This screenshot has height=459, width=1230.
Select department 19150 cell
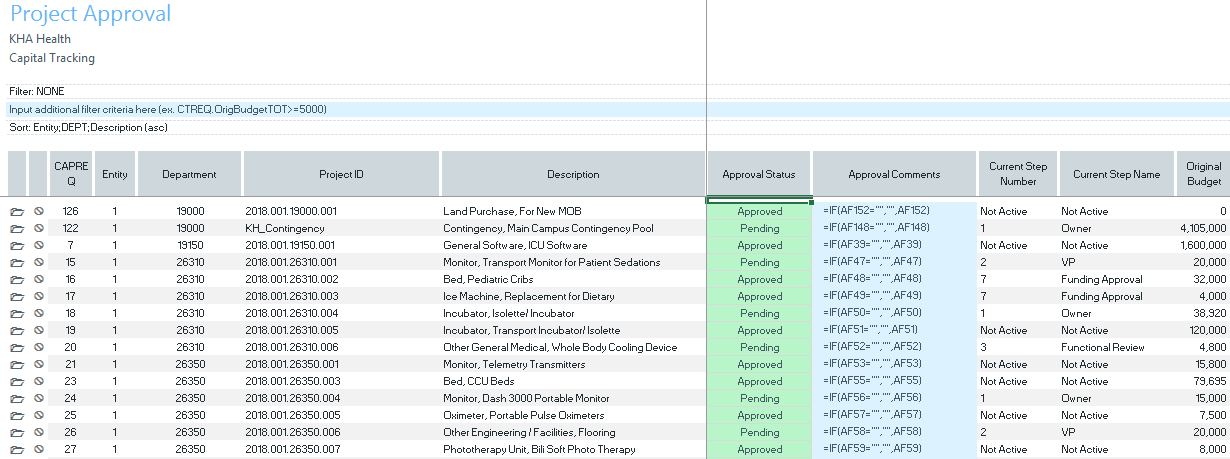190,246
